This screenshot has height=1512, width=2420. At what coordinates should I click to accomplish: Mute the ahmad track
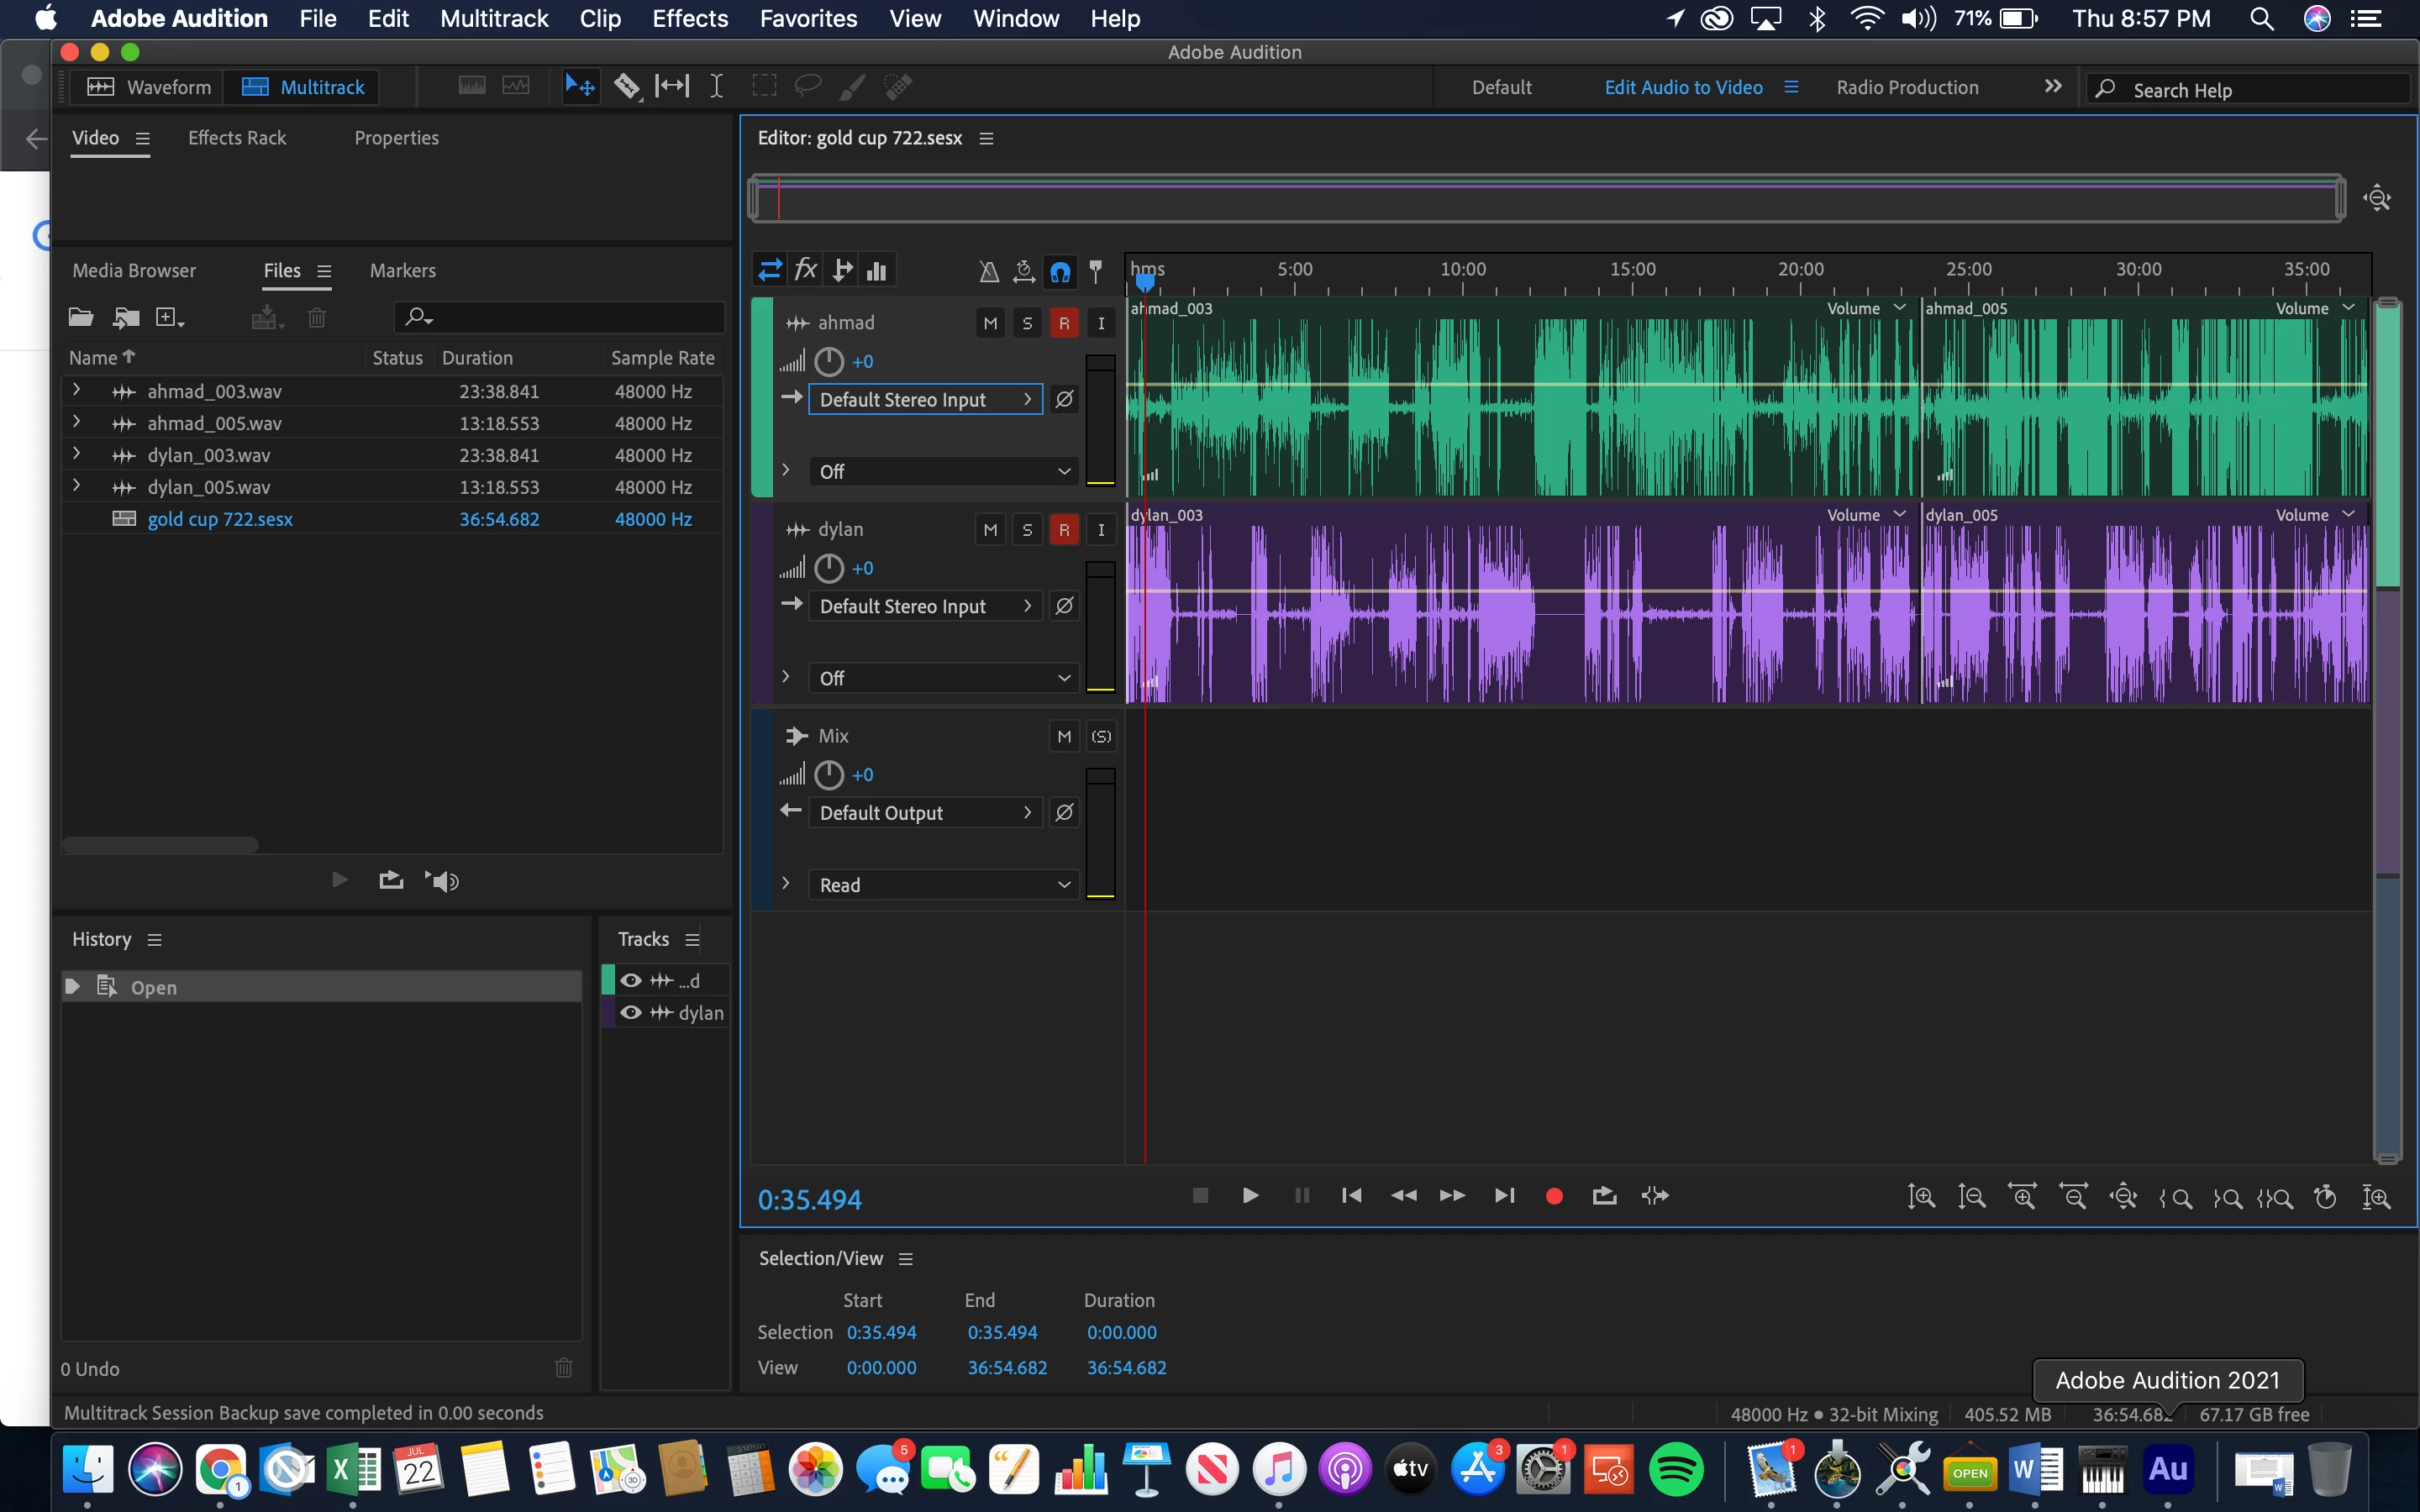coord(990,323)
